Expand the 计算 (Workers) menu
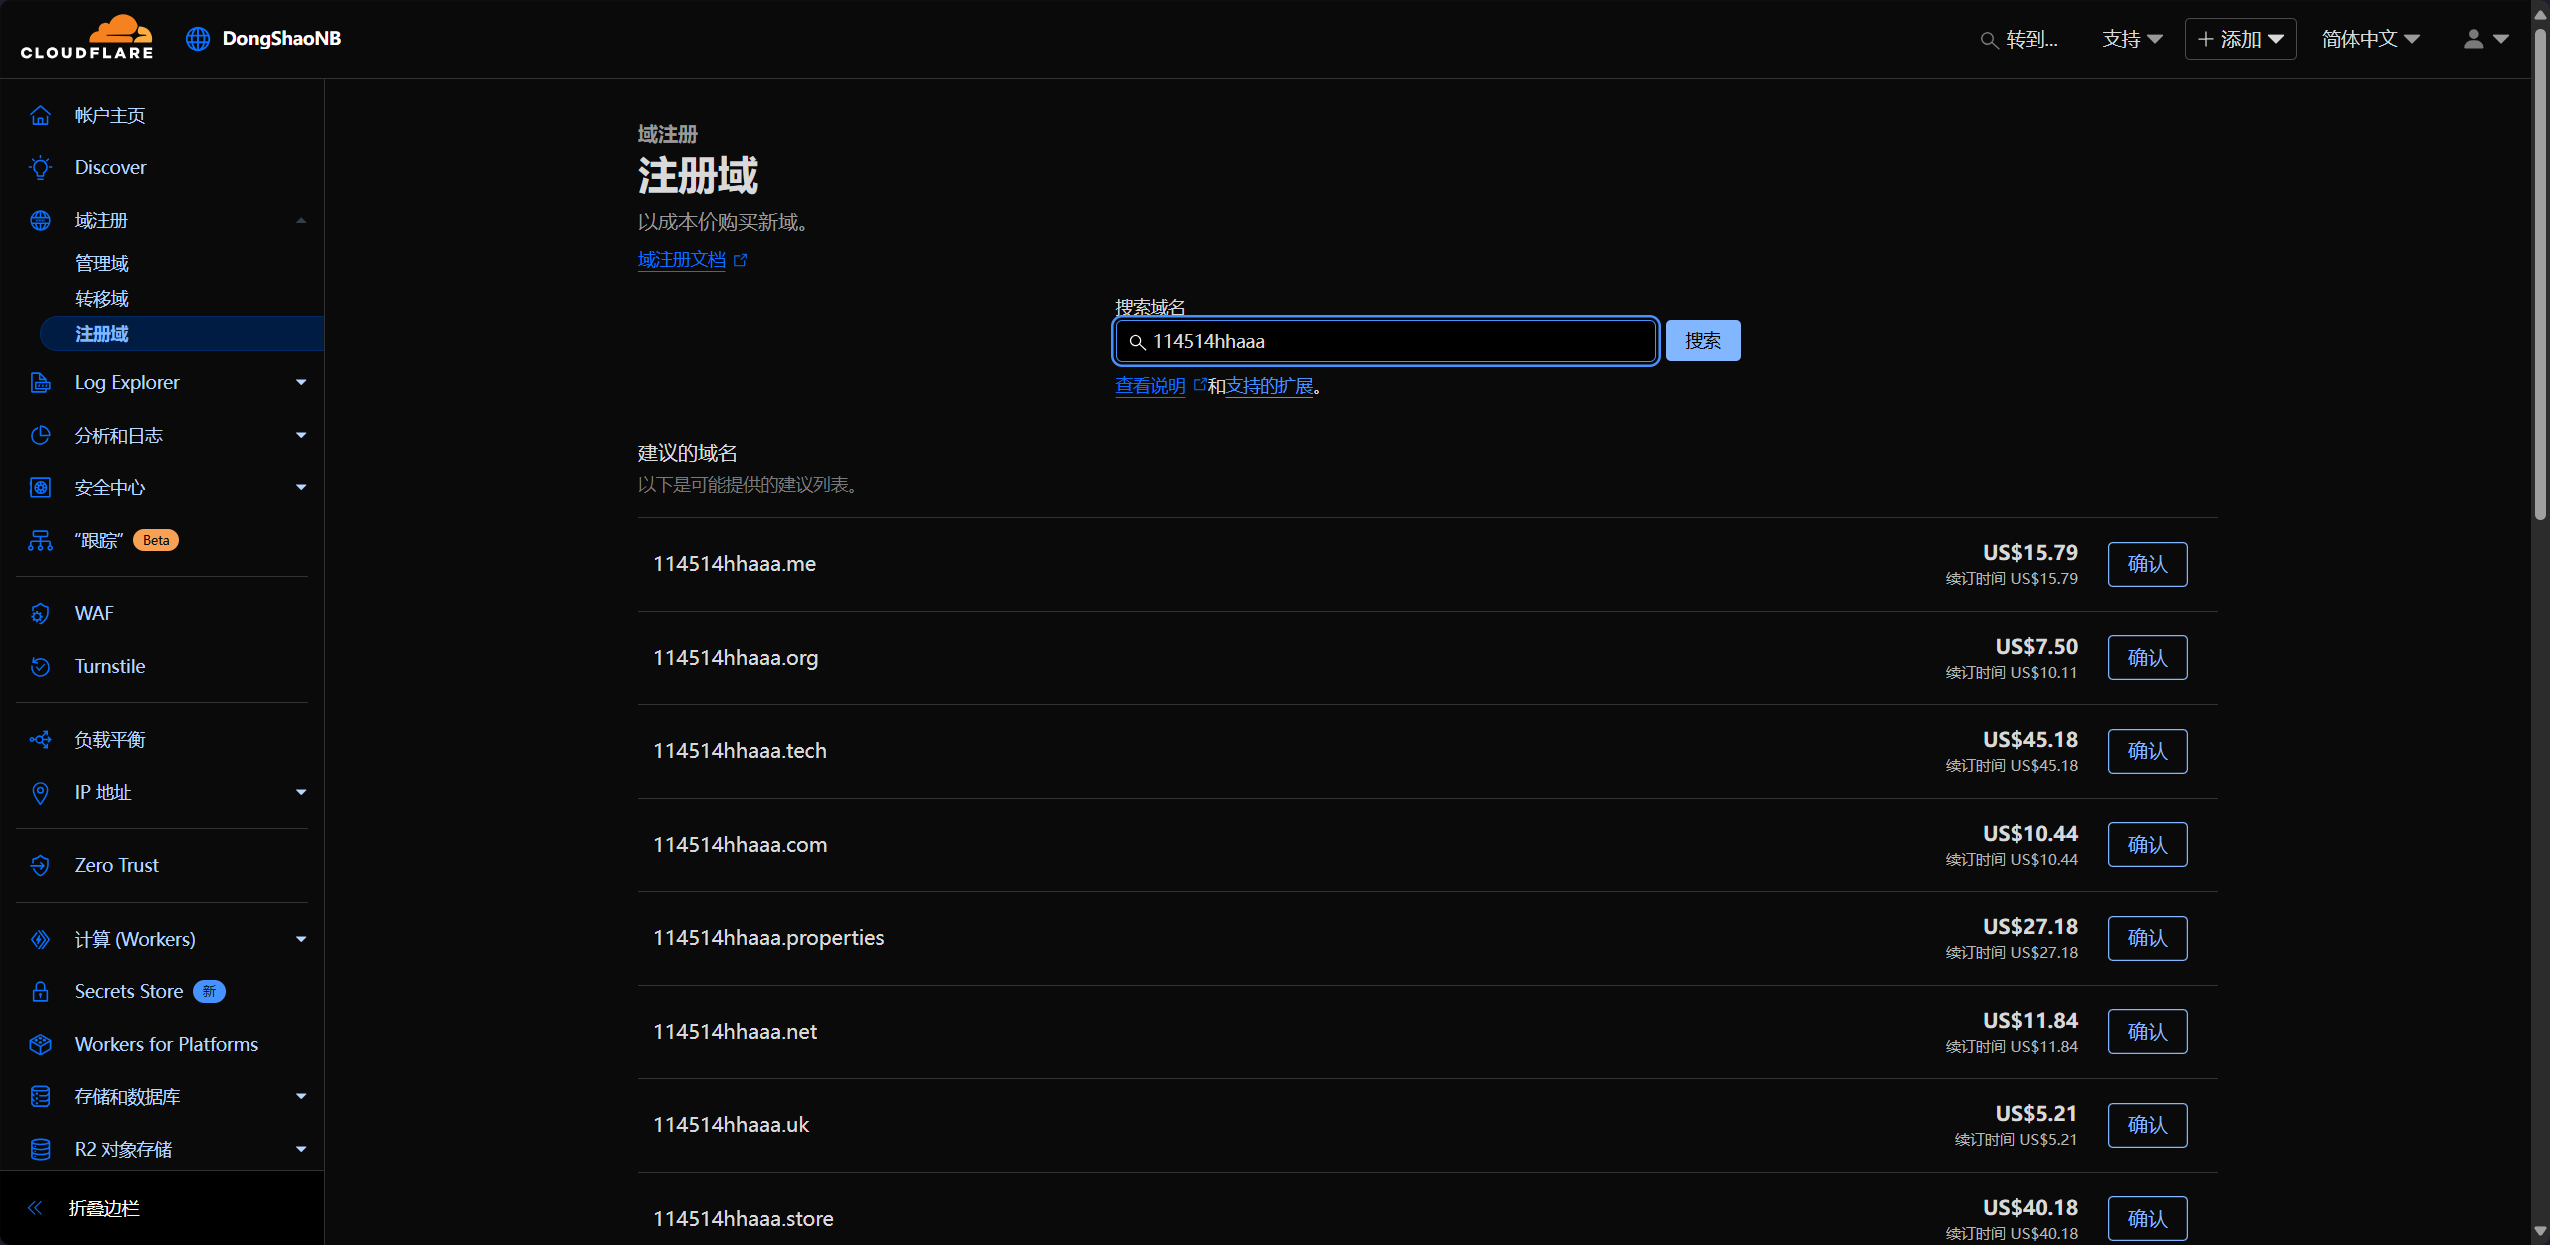The width and height of the screenshot is (2550, 1245). click(300, 939)
